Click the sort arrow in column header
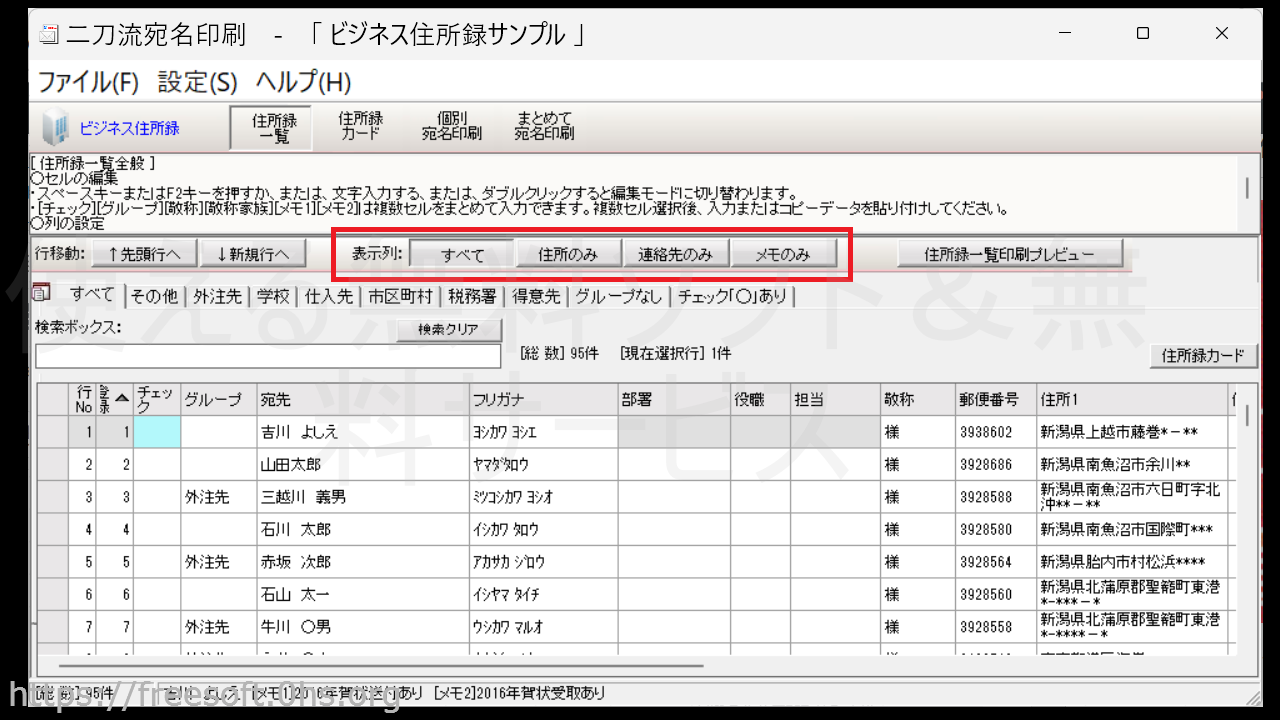This screenshot has height=720, width=1280. click(121, 398)
